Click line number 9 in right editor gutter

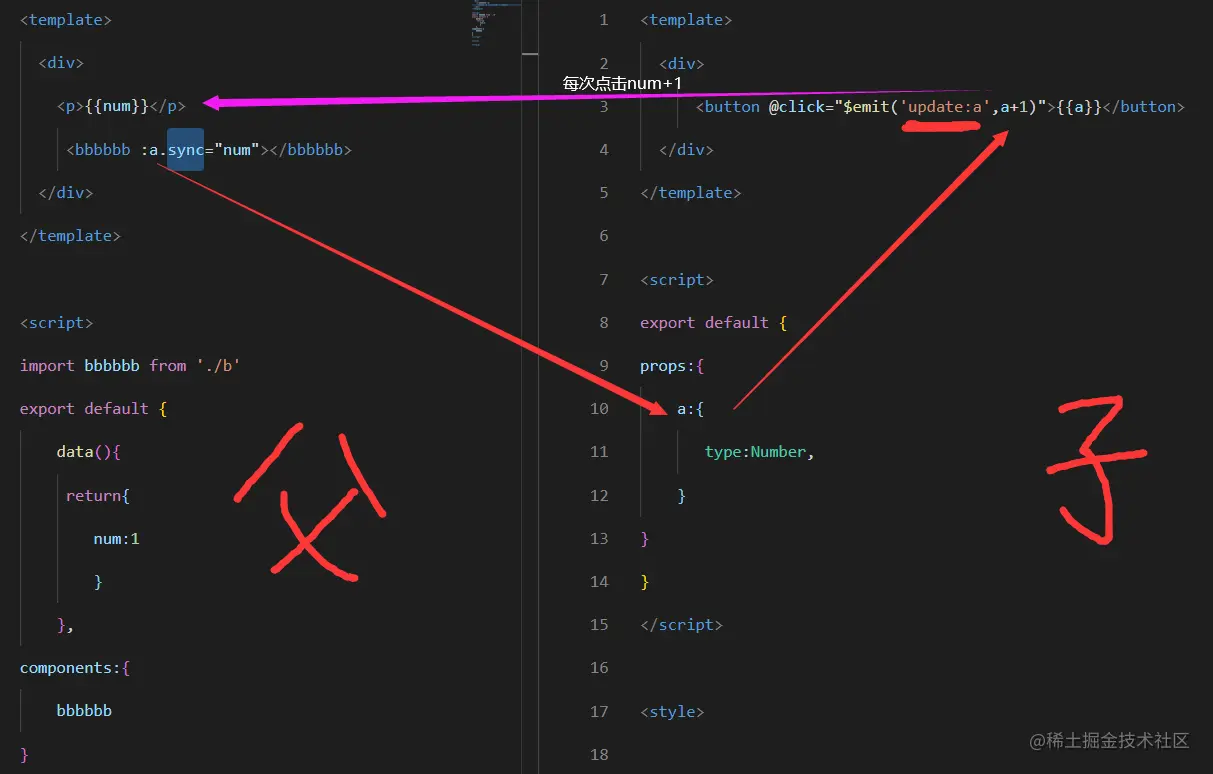coord(603,366)
